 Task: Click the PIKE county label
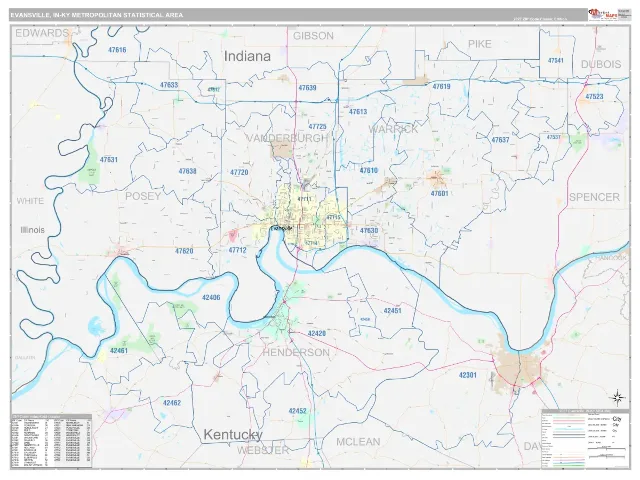480,44
